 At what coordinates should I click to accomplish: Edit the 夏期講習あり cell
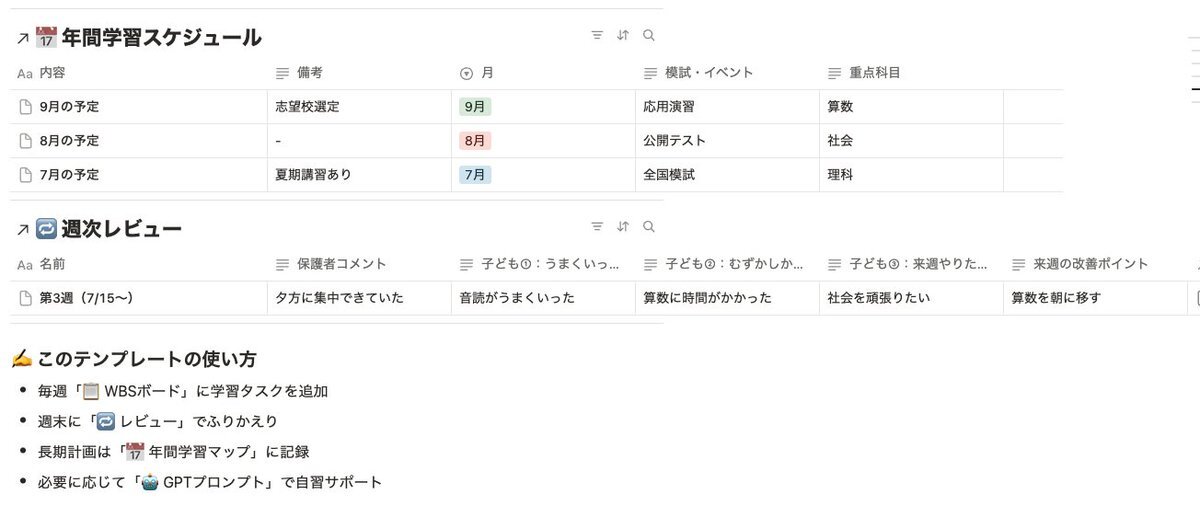(x=359, y=175)
